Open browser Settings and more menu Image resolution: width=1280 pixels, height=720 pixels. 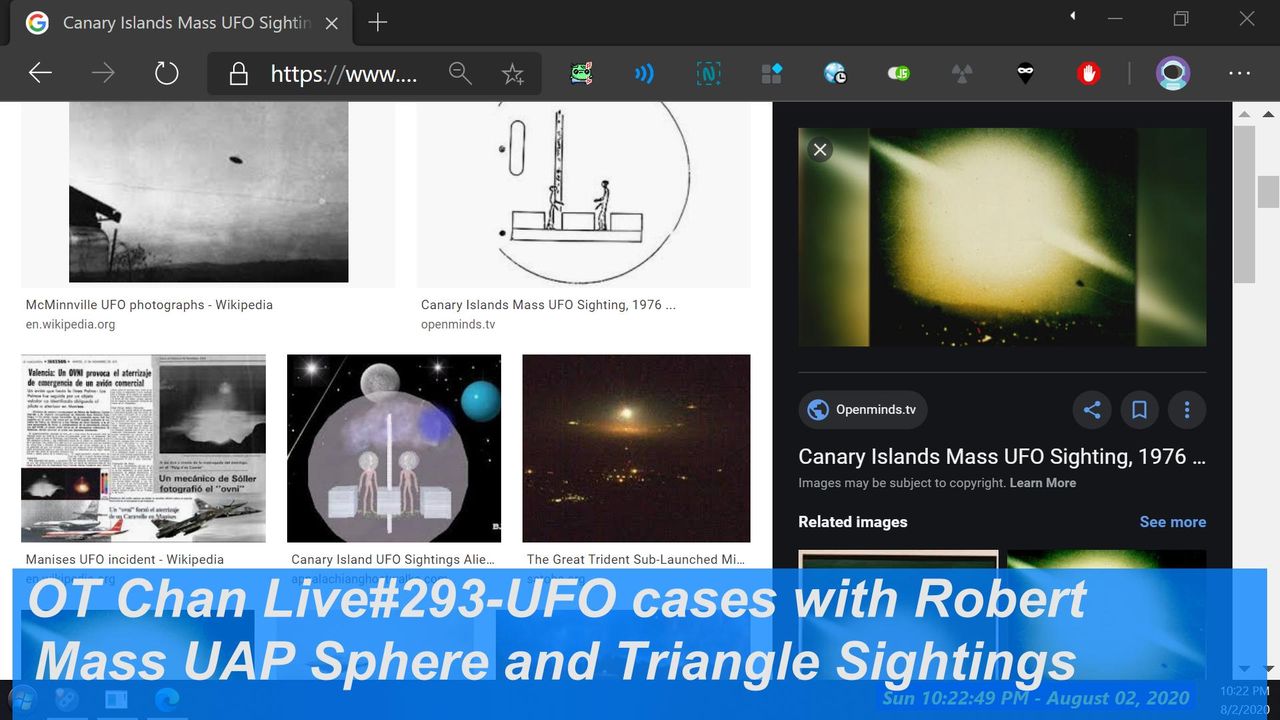pos(1240,73)
